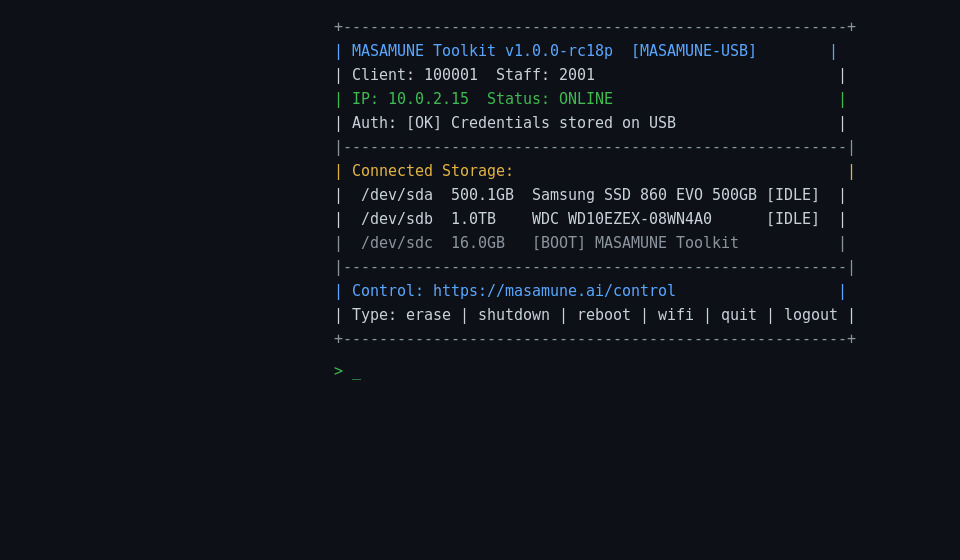960x560 pixels.
Task: Click Samsung SSD 860 EVO 500GB name
Action: [x=644, y=195]
